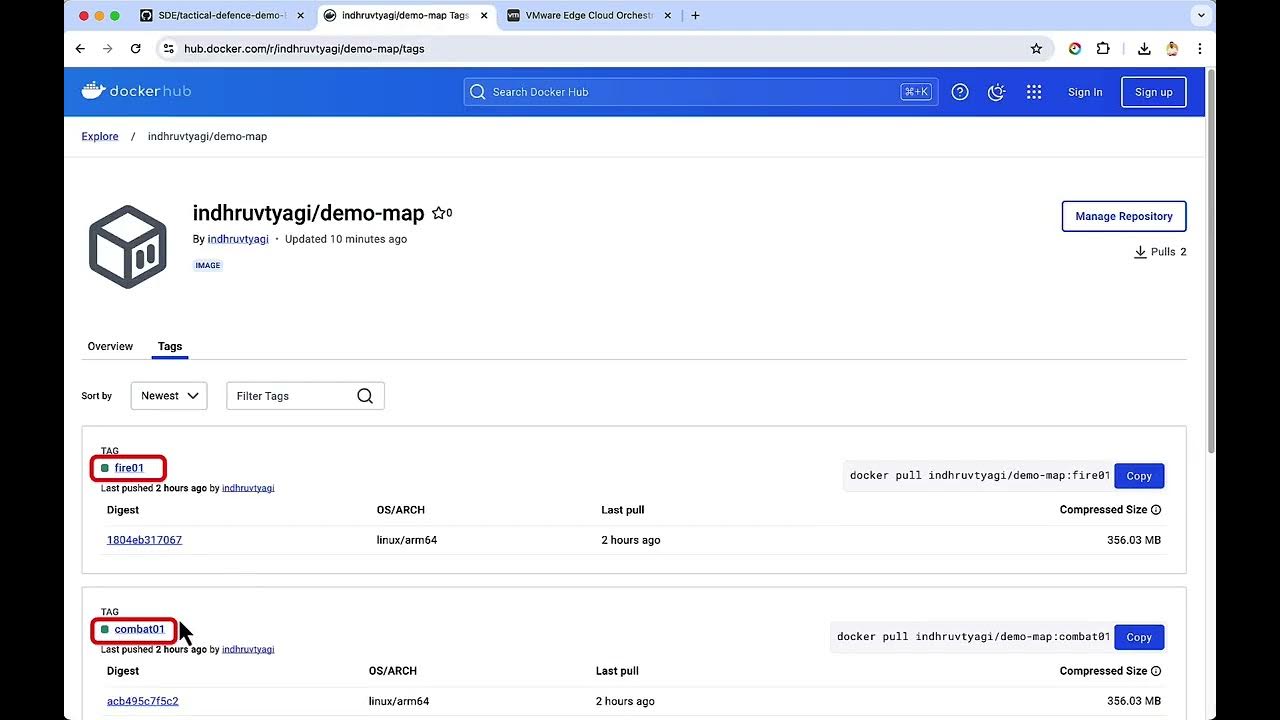
Task: Click the Filter Tags input field
Action: pos(290,396)
